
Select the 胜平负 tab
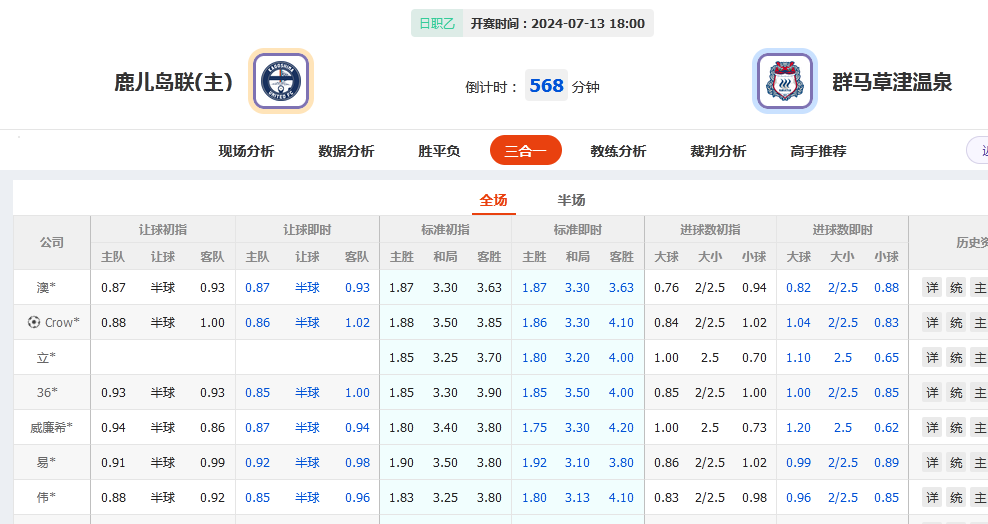(439, 151)
